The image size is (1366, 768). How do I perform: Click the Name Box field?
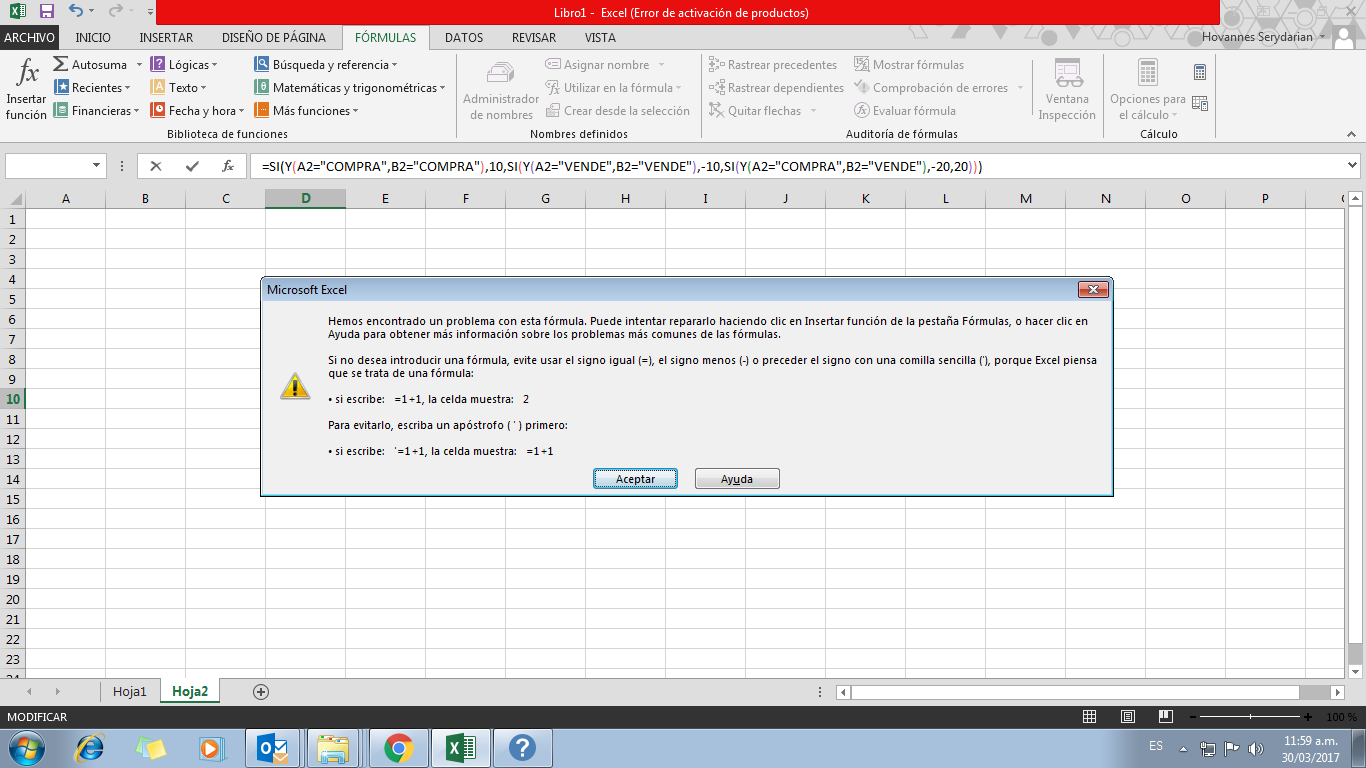click(x=48, y=166)
